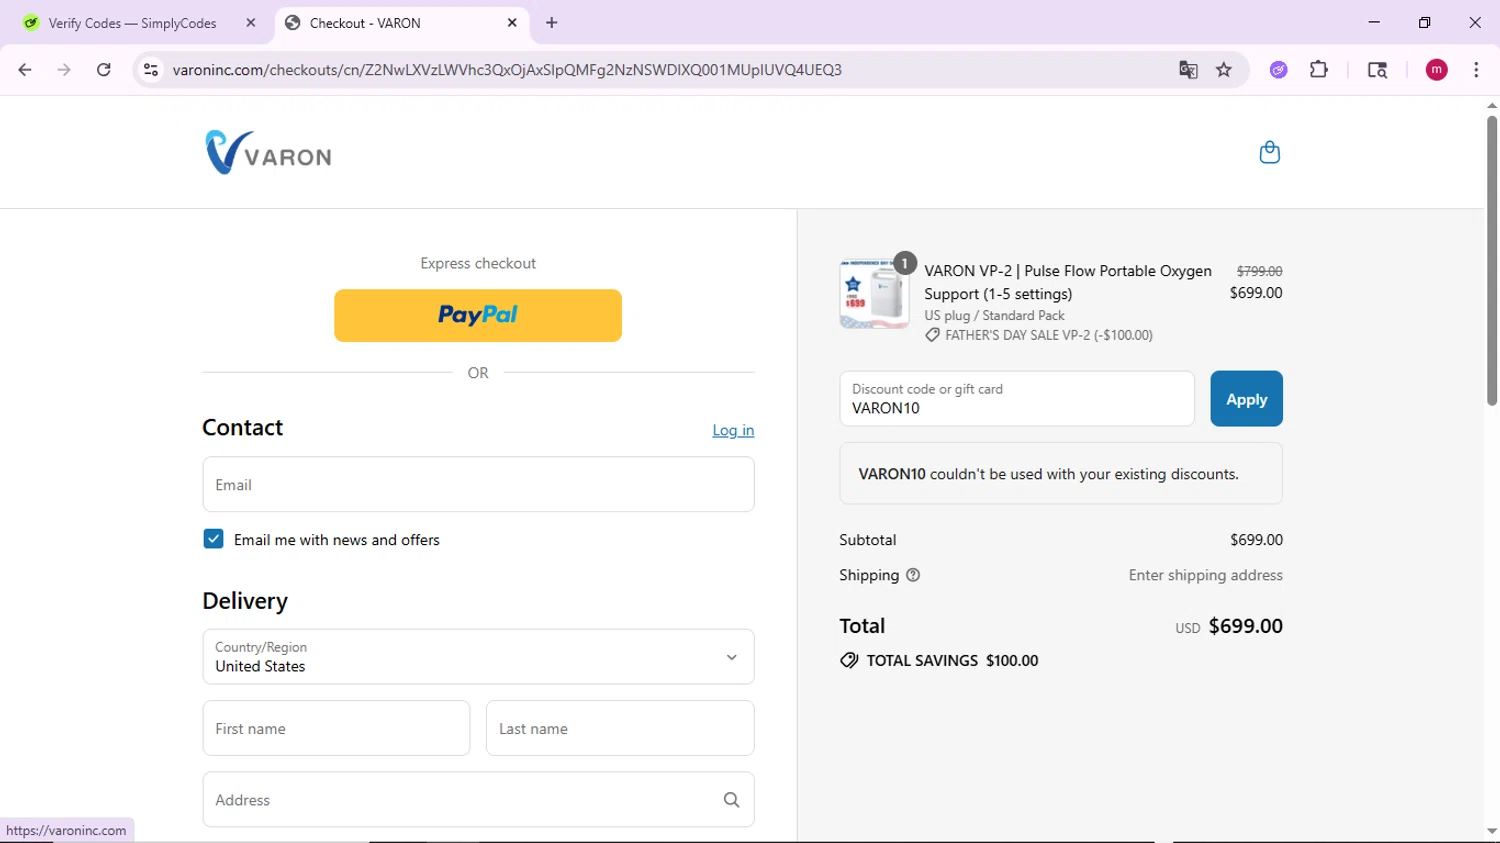Viewport: 1500px width, 843px height.
Task: View site information icon in address bar
Action: click(151, 70)
